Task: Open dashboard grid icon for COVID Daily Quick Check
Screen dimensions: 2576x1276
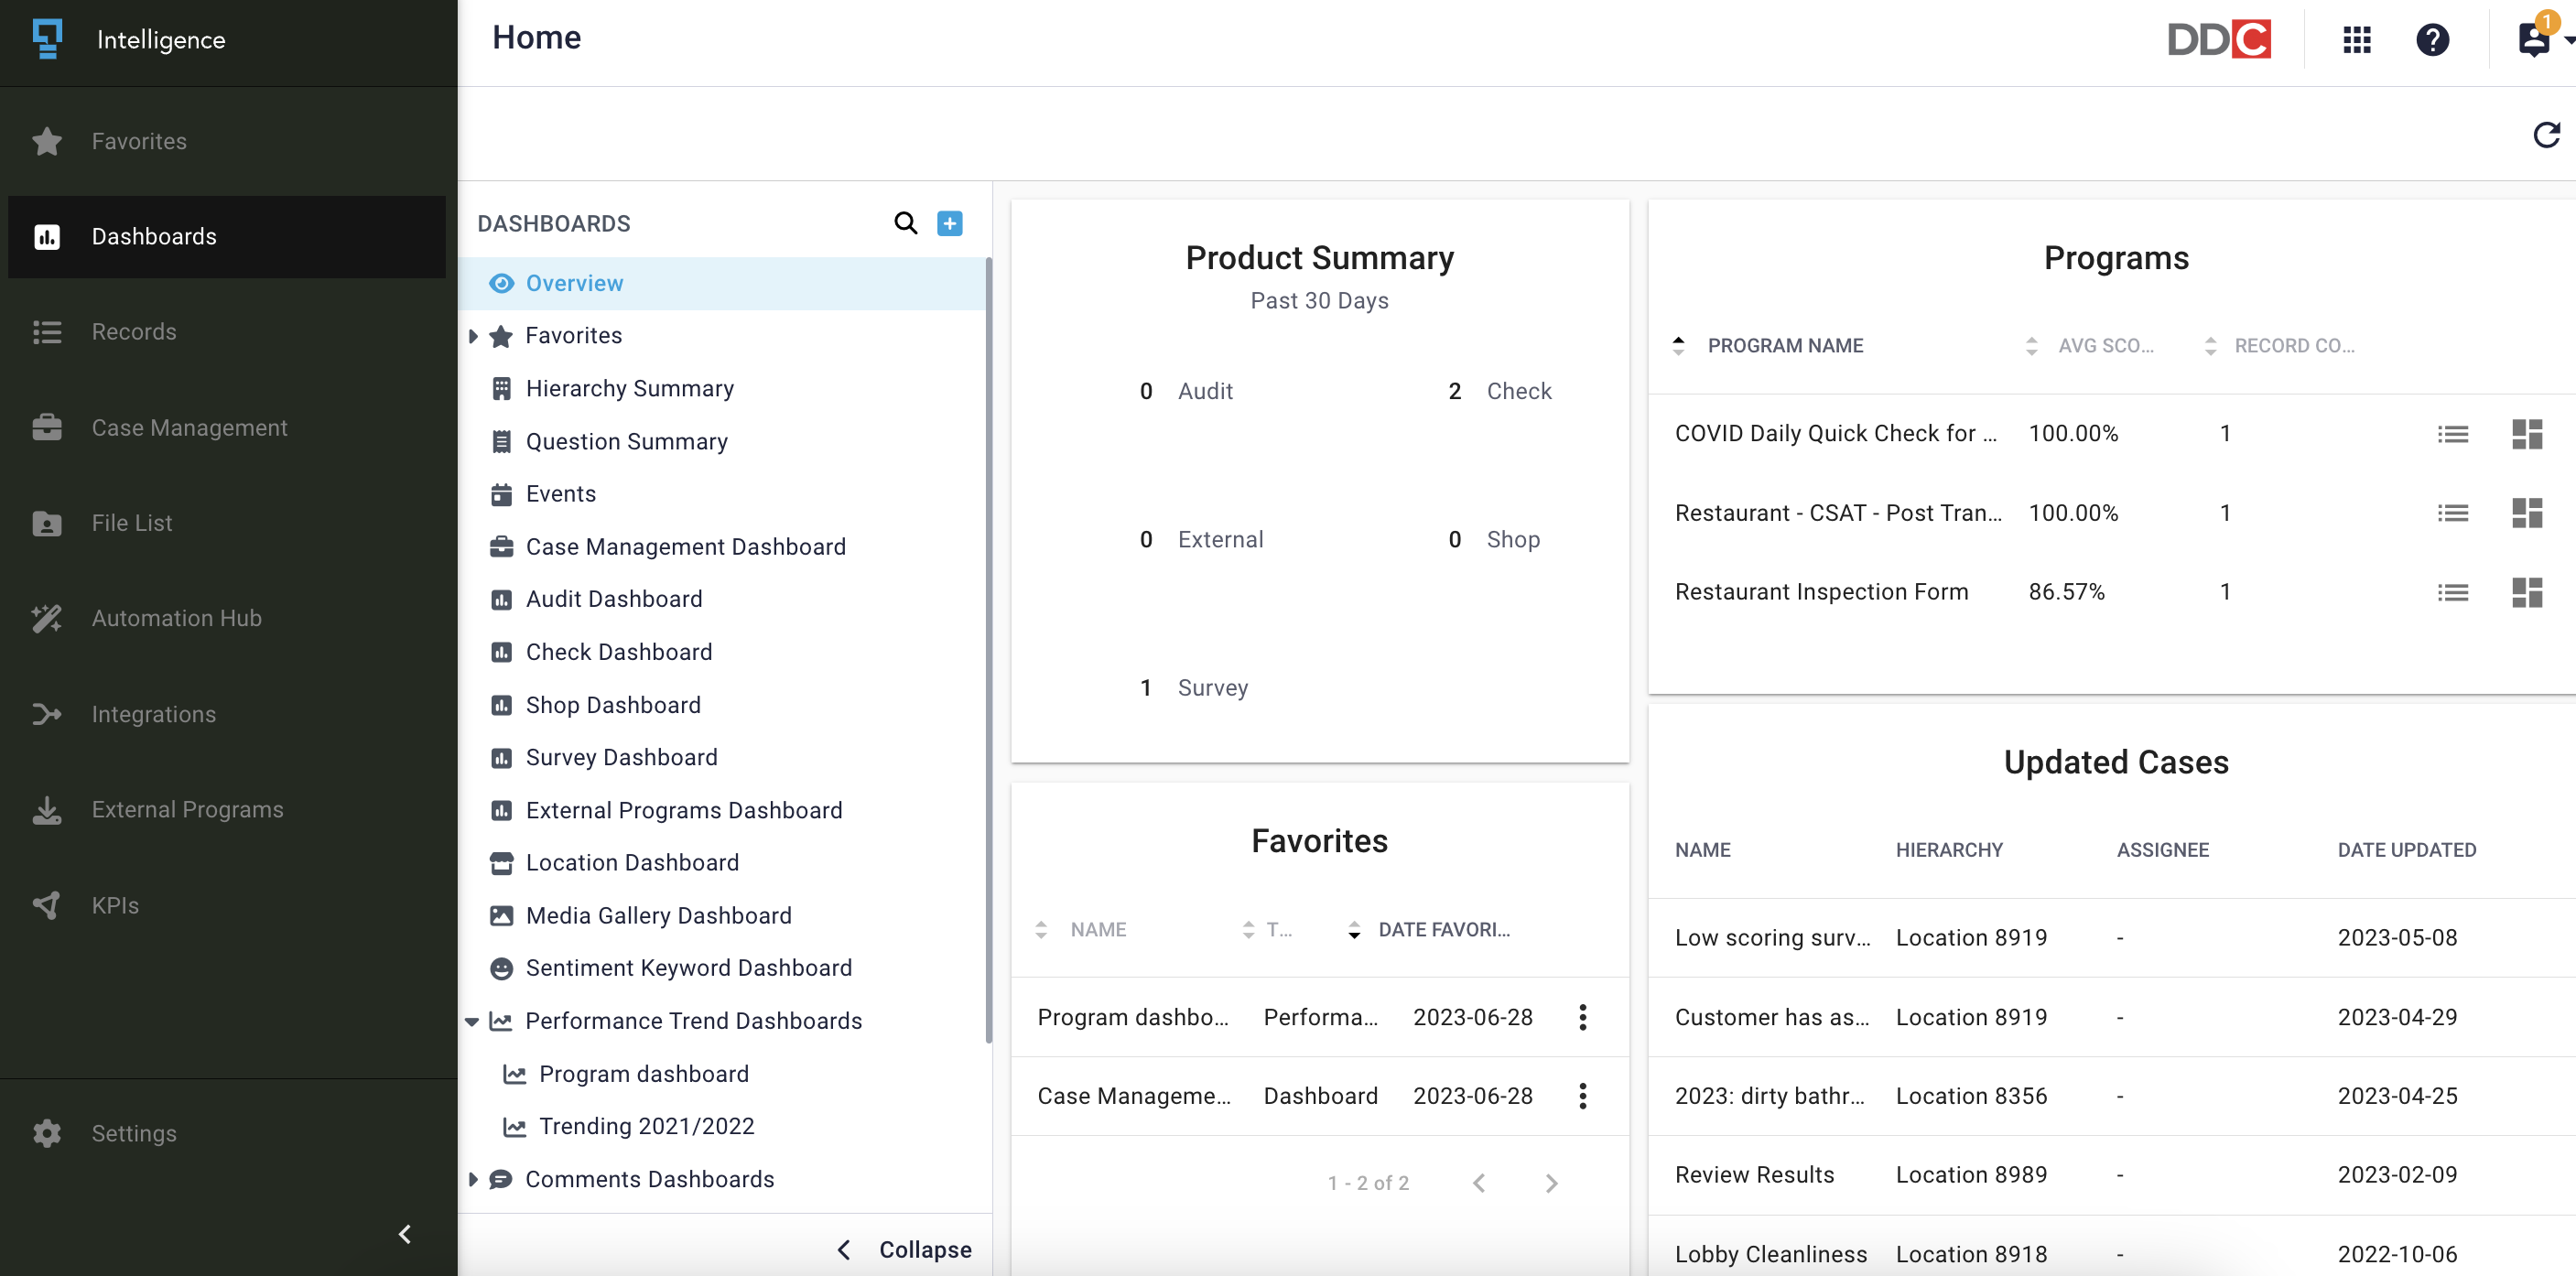Action: (x=2526, y=434)
